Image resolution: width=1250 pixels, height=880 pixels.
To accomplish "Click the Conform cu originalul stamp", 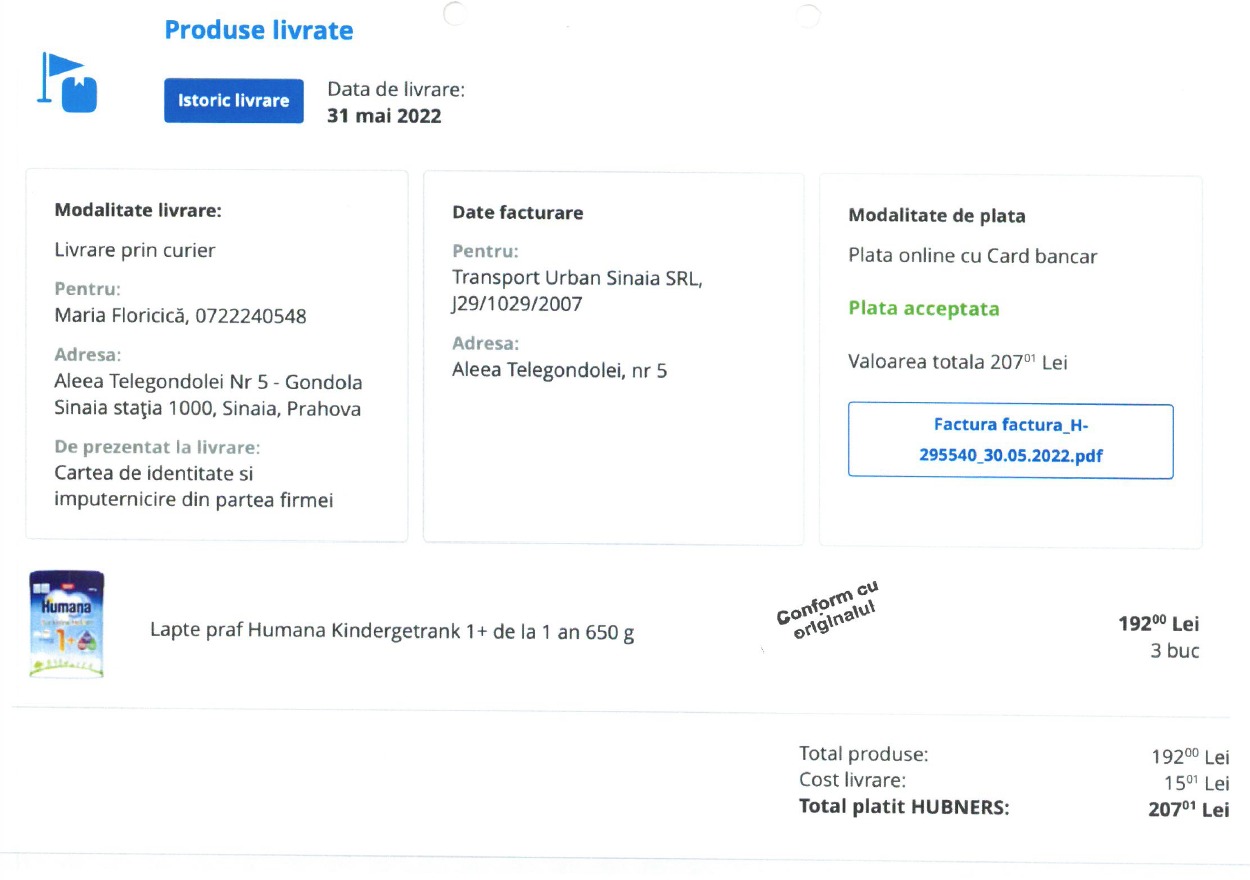I will click(x=827, y=609).
